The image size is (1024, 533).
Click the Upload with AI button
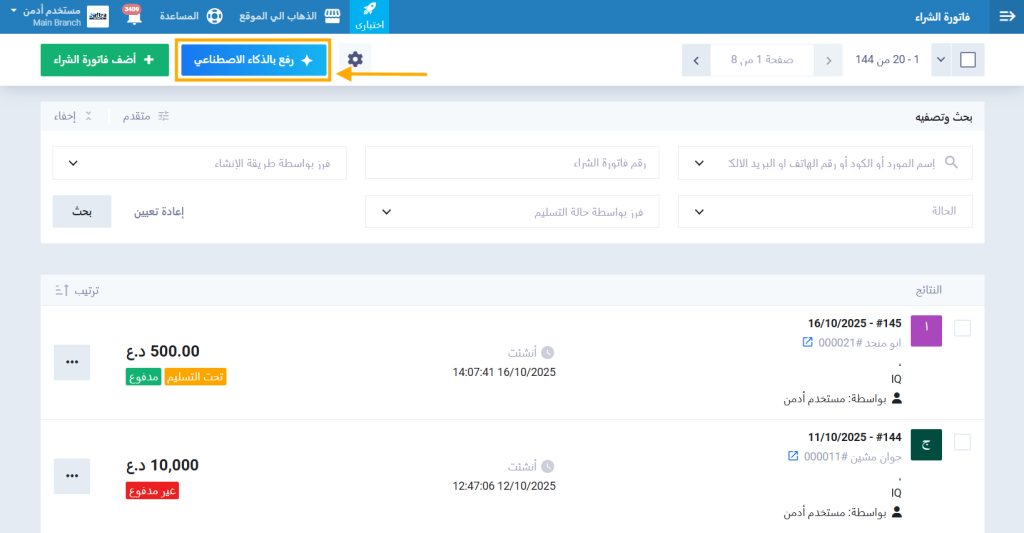coord(253,60)
